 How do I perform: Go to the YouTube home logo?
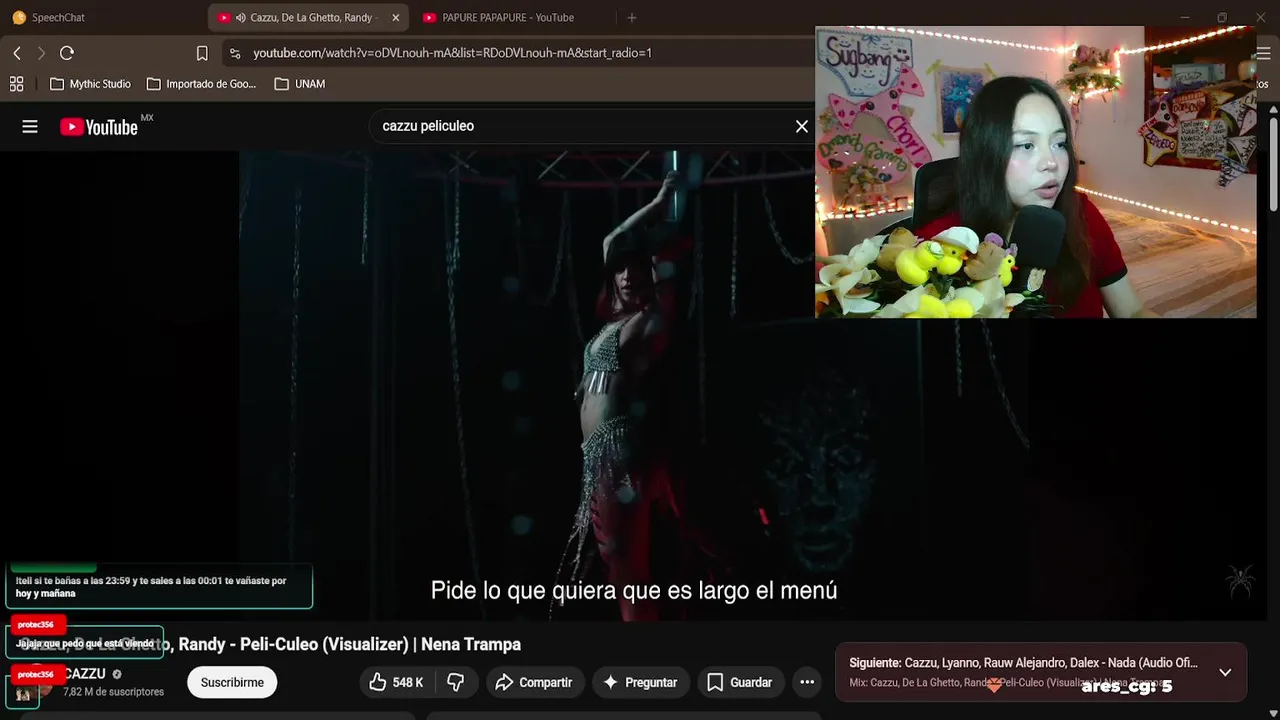(x=99, y=127)
